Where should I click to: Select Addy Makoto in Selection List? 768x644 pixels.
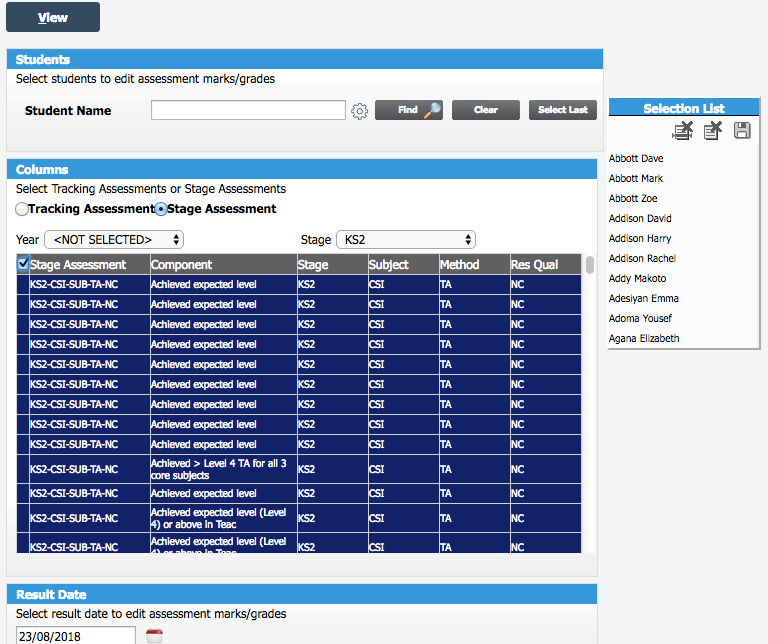click(x=637, y=278)
